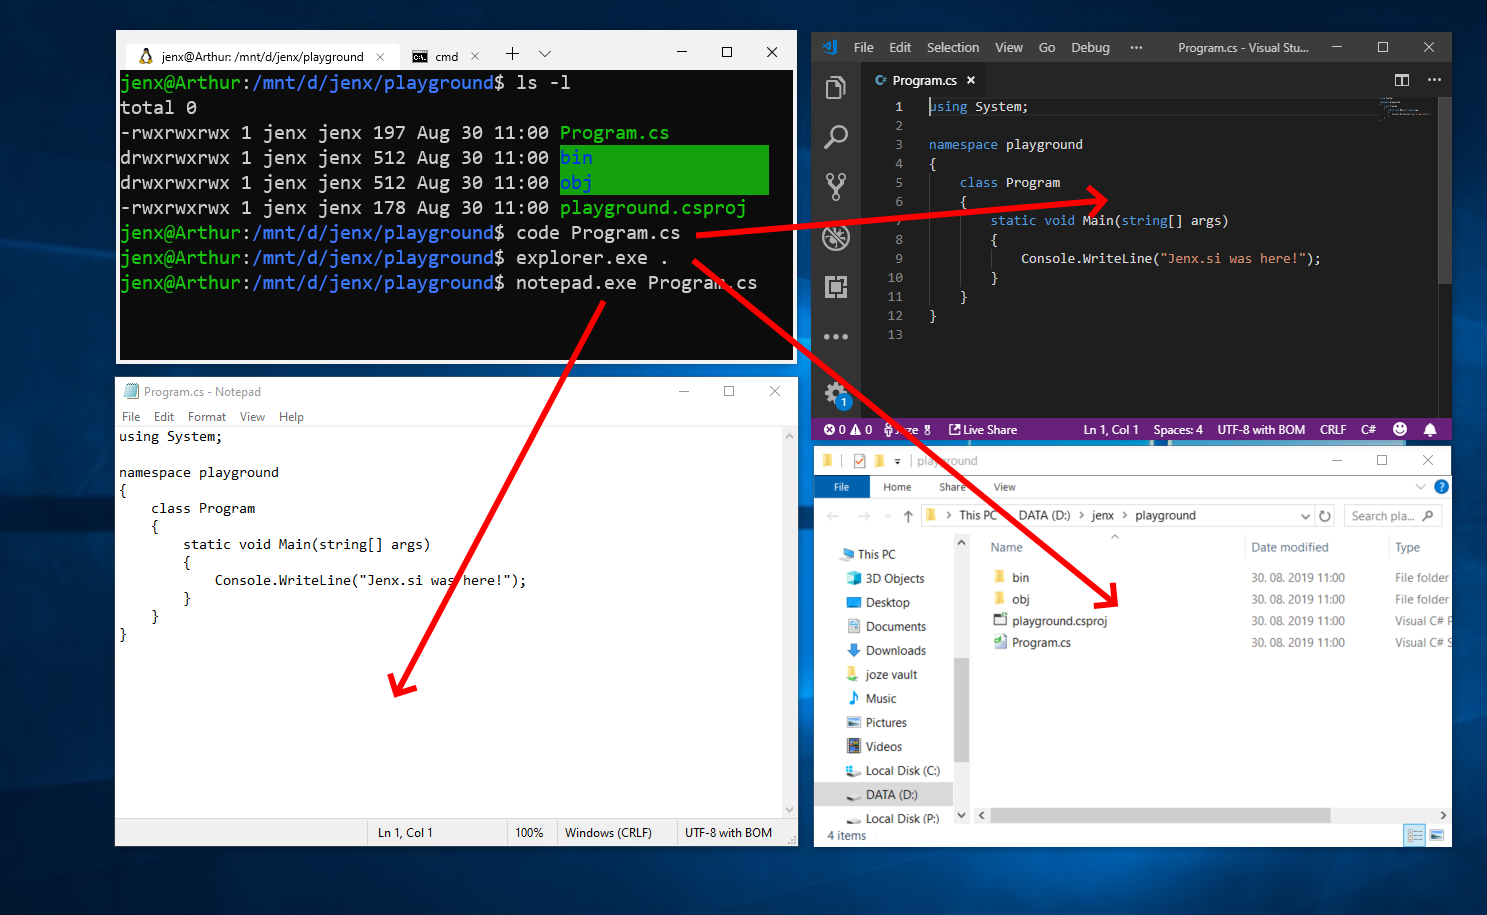Split the editor using the split icon
Viewport: 1487px width, 915px height.
pos(1402,80)
